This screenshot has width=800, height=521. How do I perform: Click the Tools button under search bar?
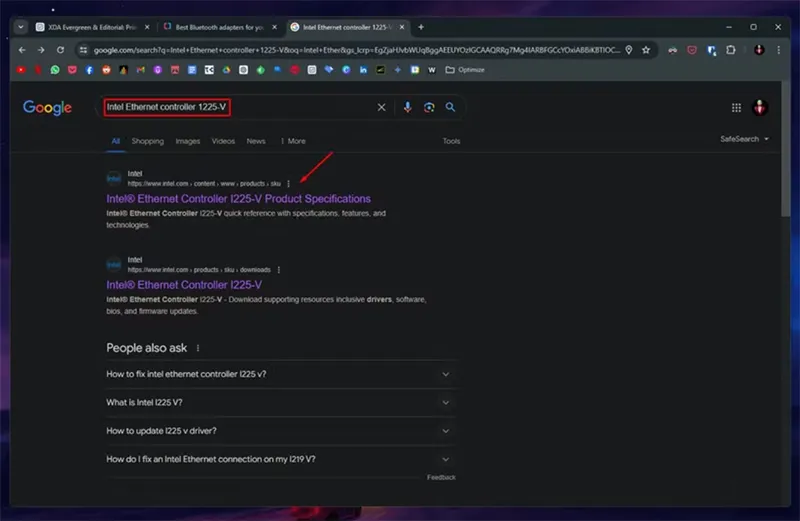point(452,141)
